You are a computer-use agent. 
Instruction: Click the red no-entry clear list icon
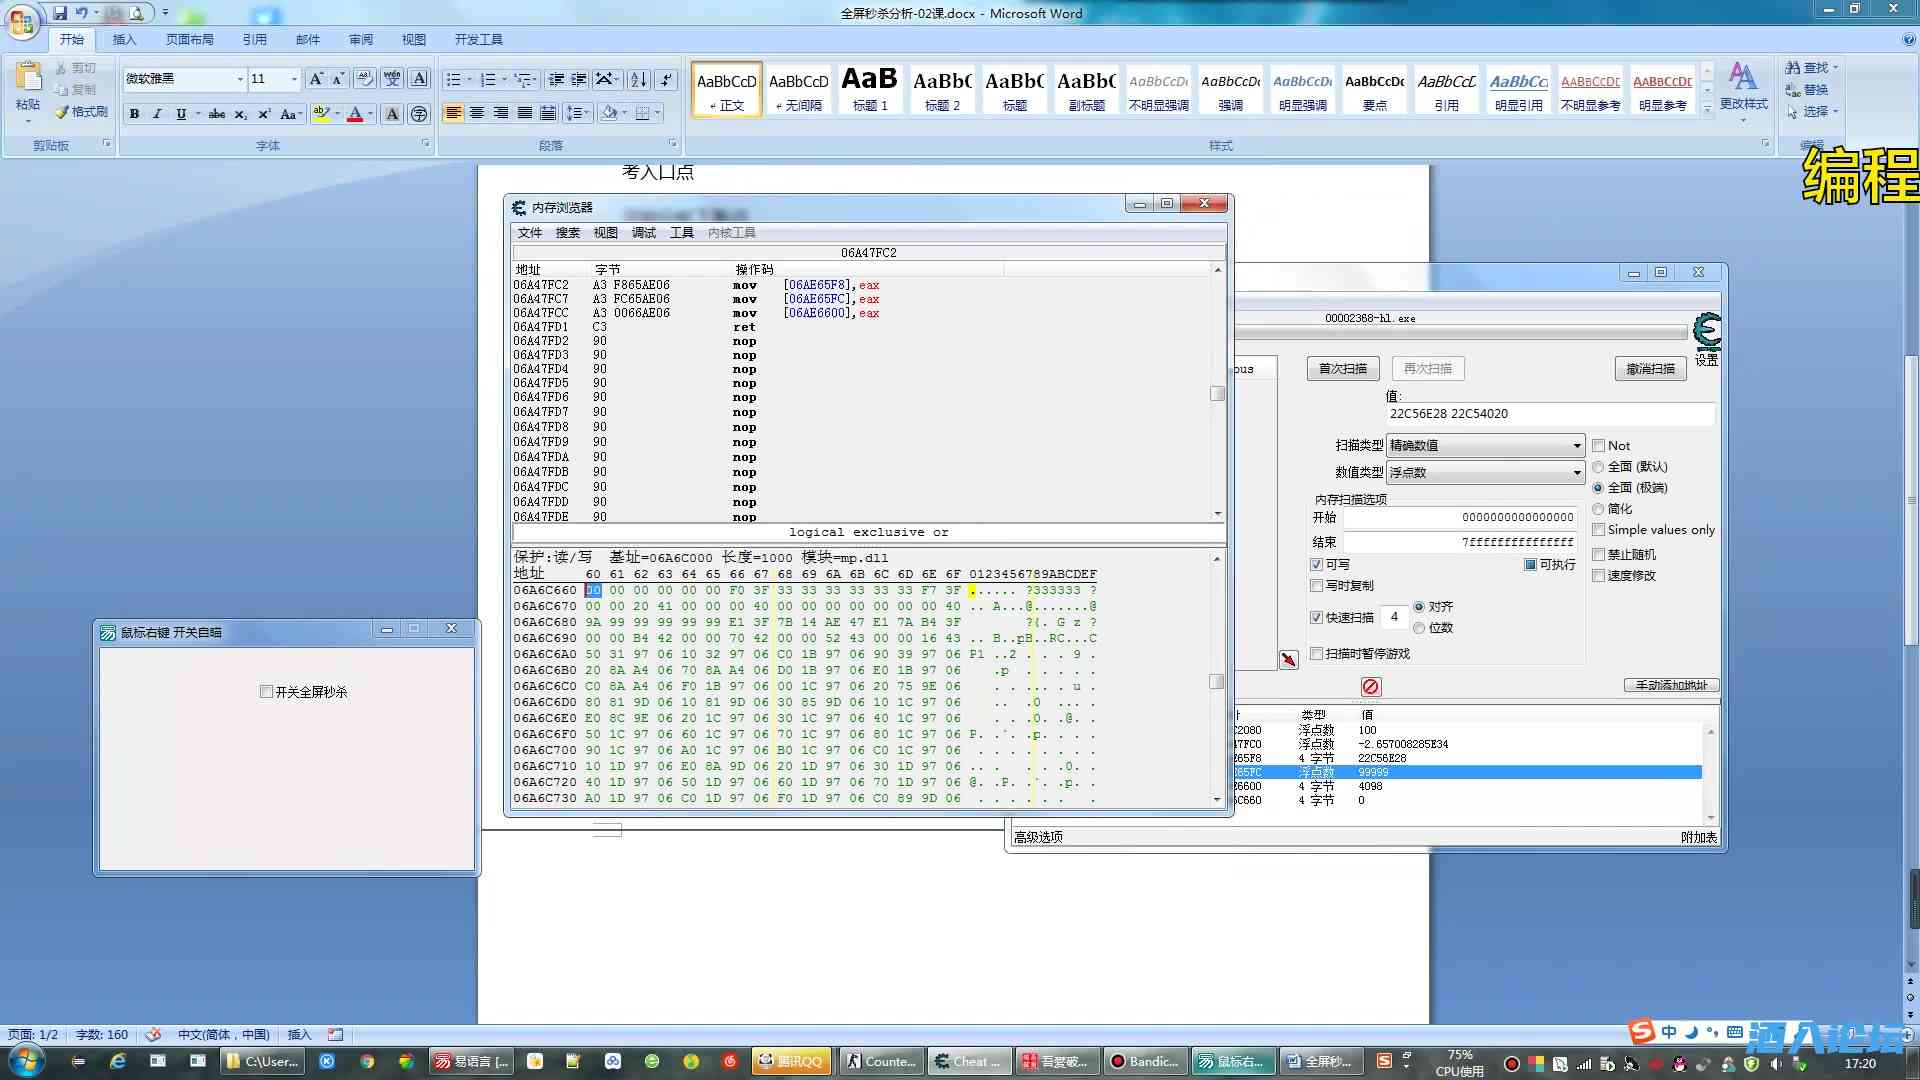pyautogui.click(x=1371, y=686)
